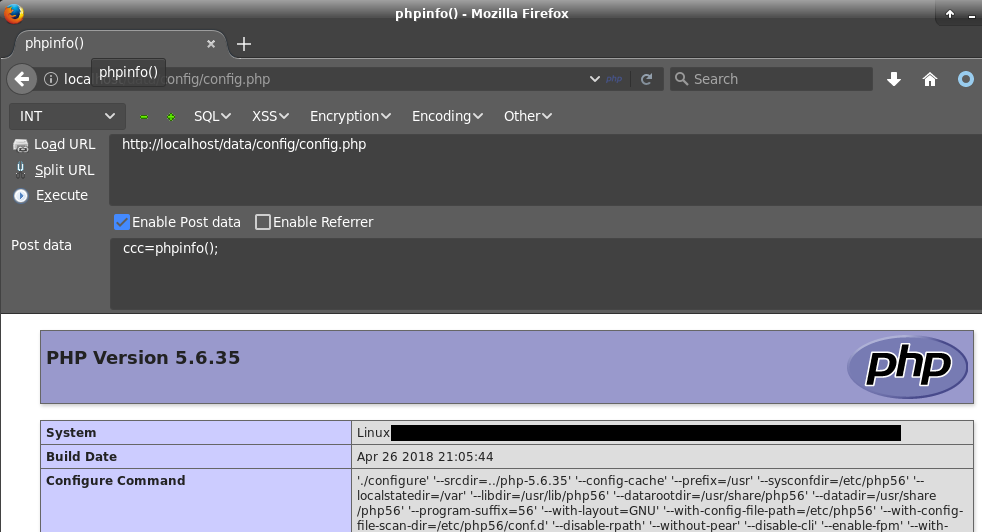Click the System row label
982x532 pixels.
71,433
